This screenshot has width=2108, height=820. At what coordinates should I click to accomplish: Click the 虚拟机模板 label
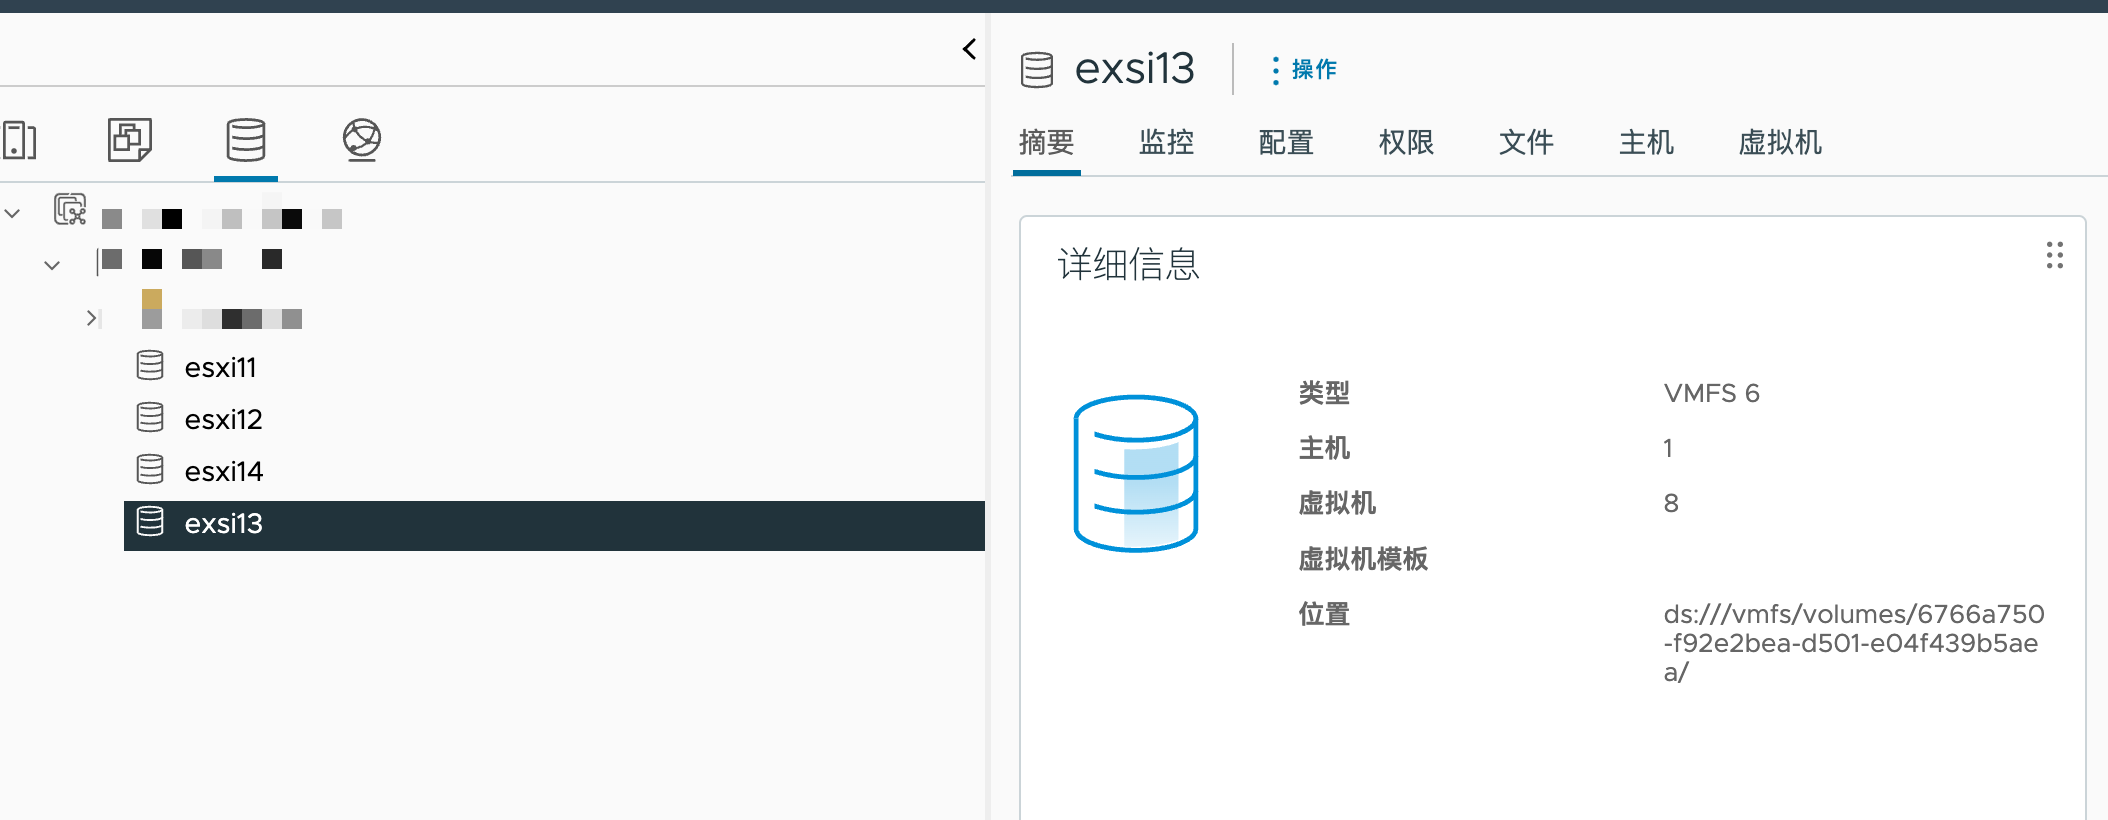1362,559
